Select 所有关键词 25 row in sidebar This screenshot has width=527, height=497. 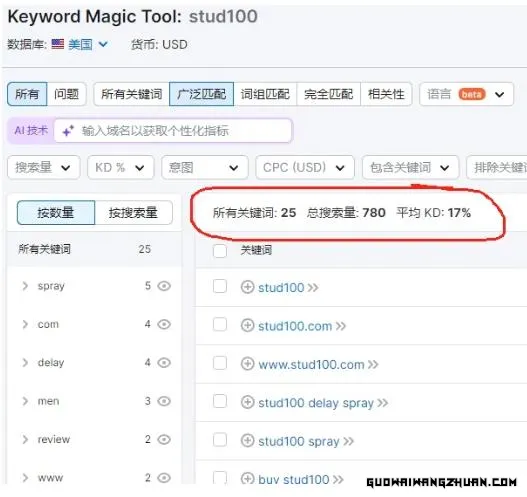(94, 249)
